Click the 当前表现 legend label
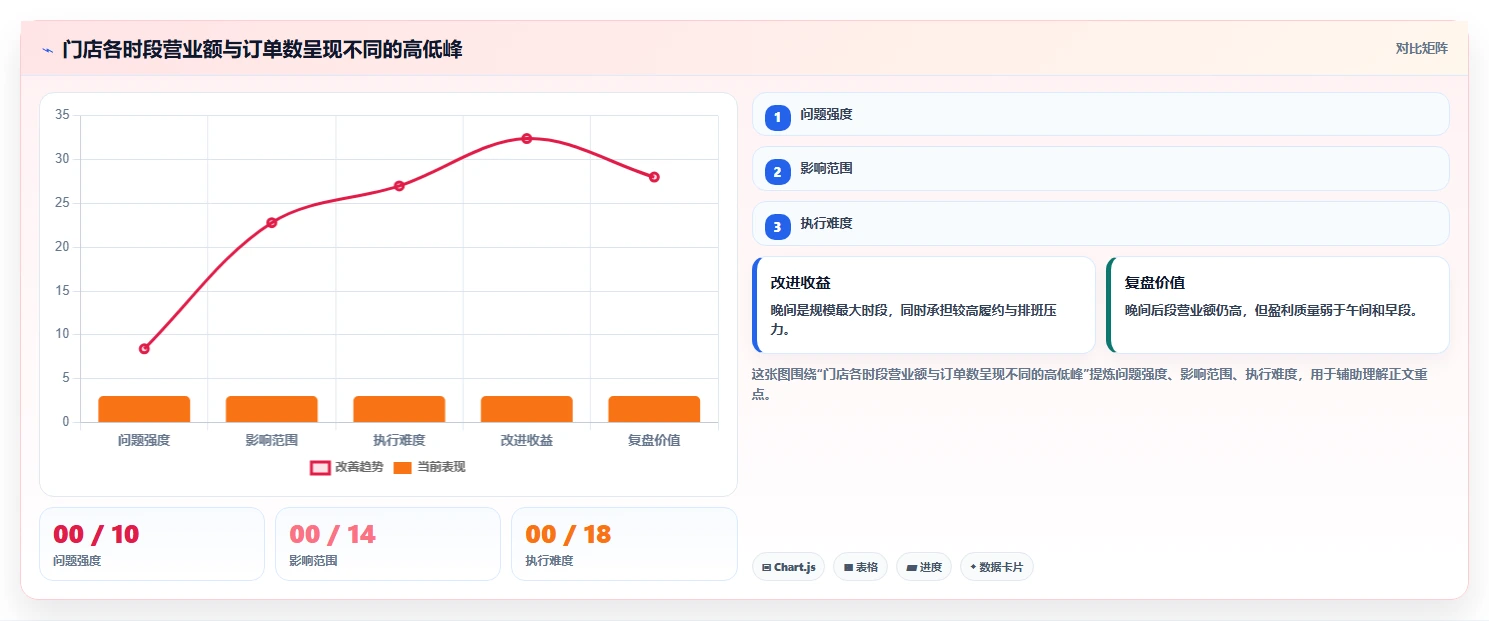The height and width of the screenshot is (621, 1489). click(x=441, y=467)
